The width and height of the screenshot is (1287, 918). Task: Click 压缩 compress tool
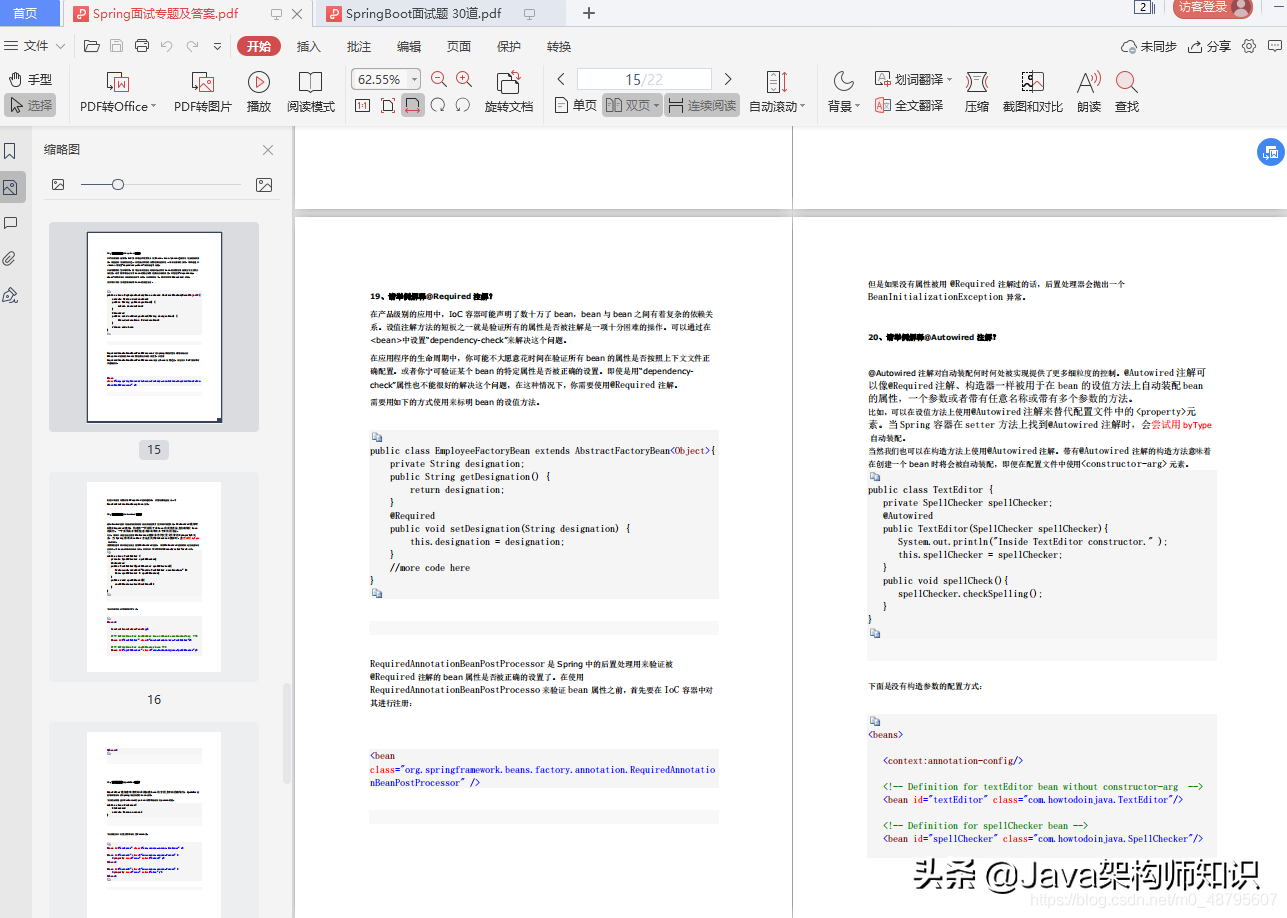pos(977,93)
